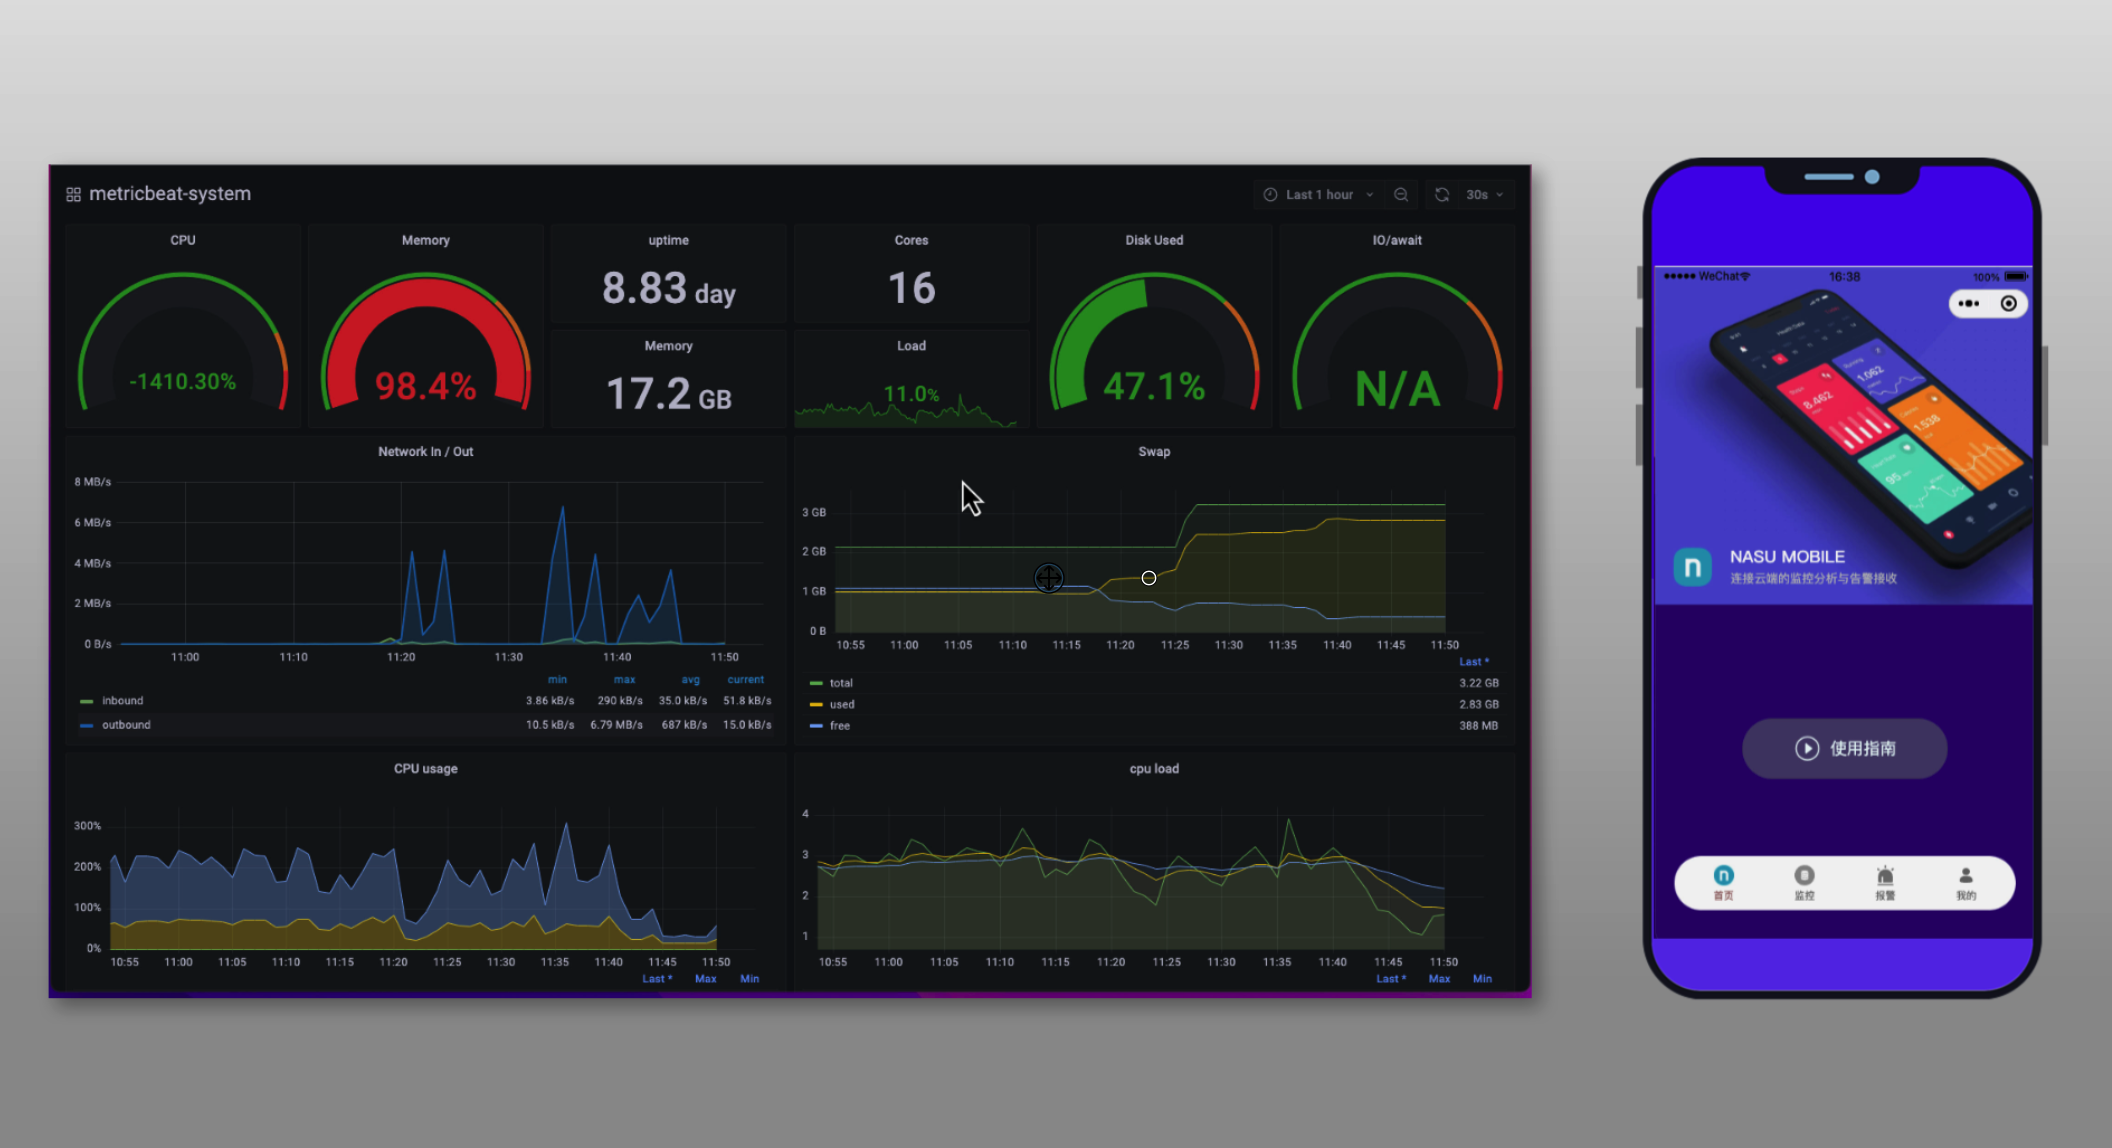
Task: Click the CPU gauge panel title
Action: point(183,240)
